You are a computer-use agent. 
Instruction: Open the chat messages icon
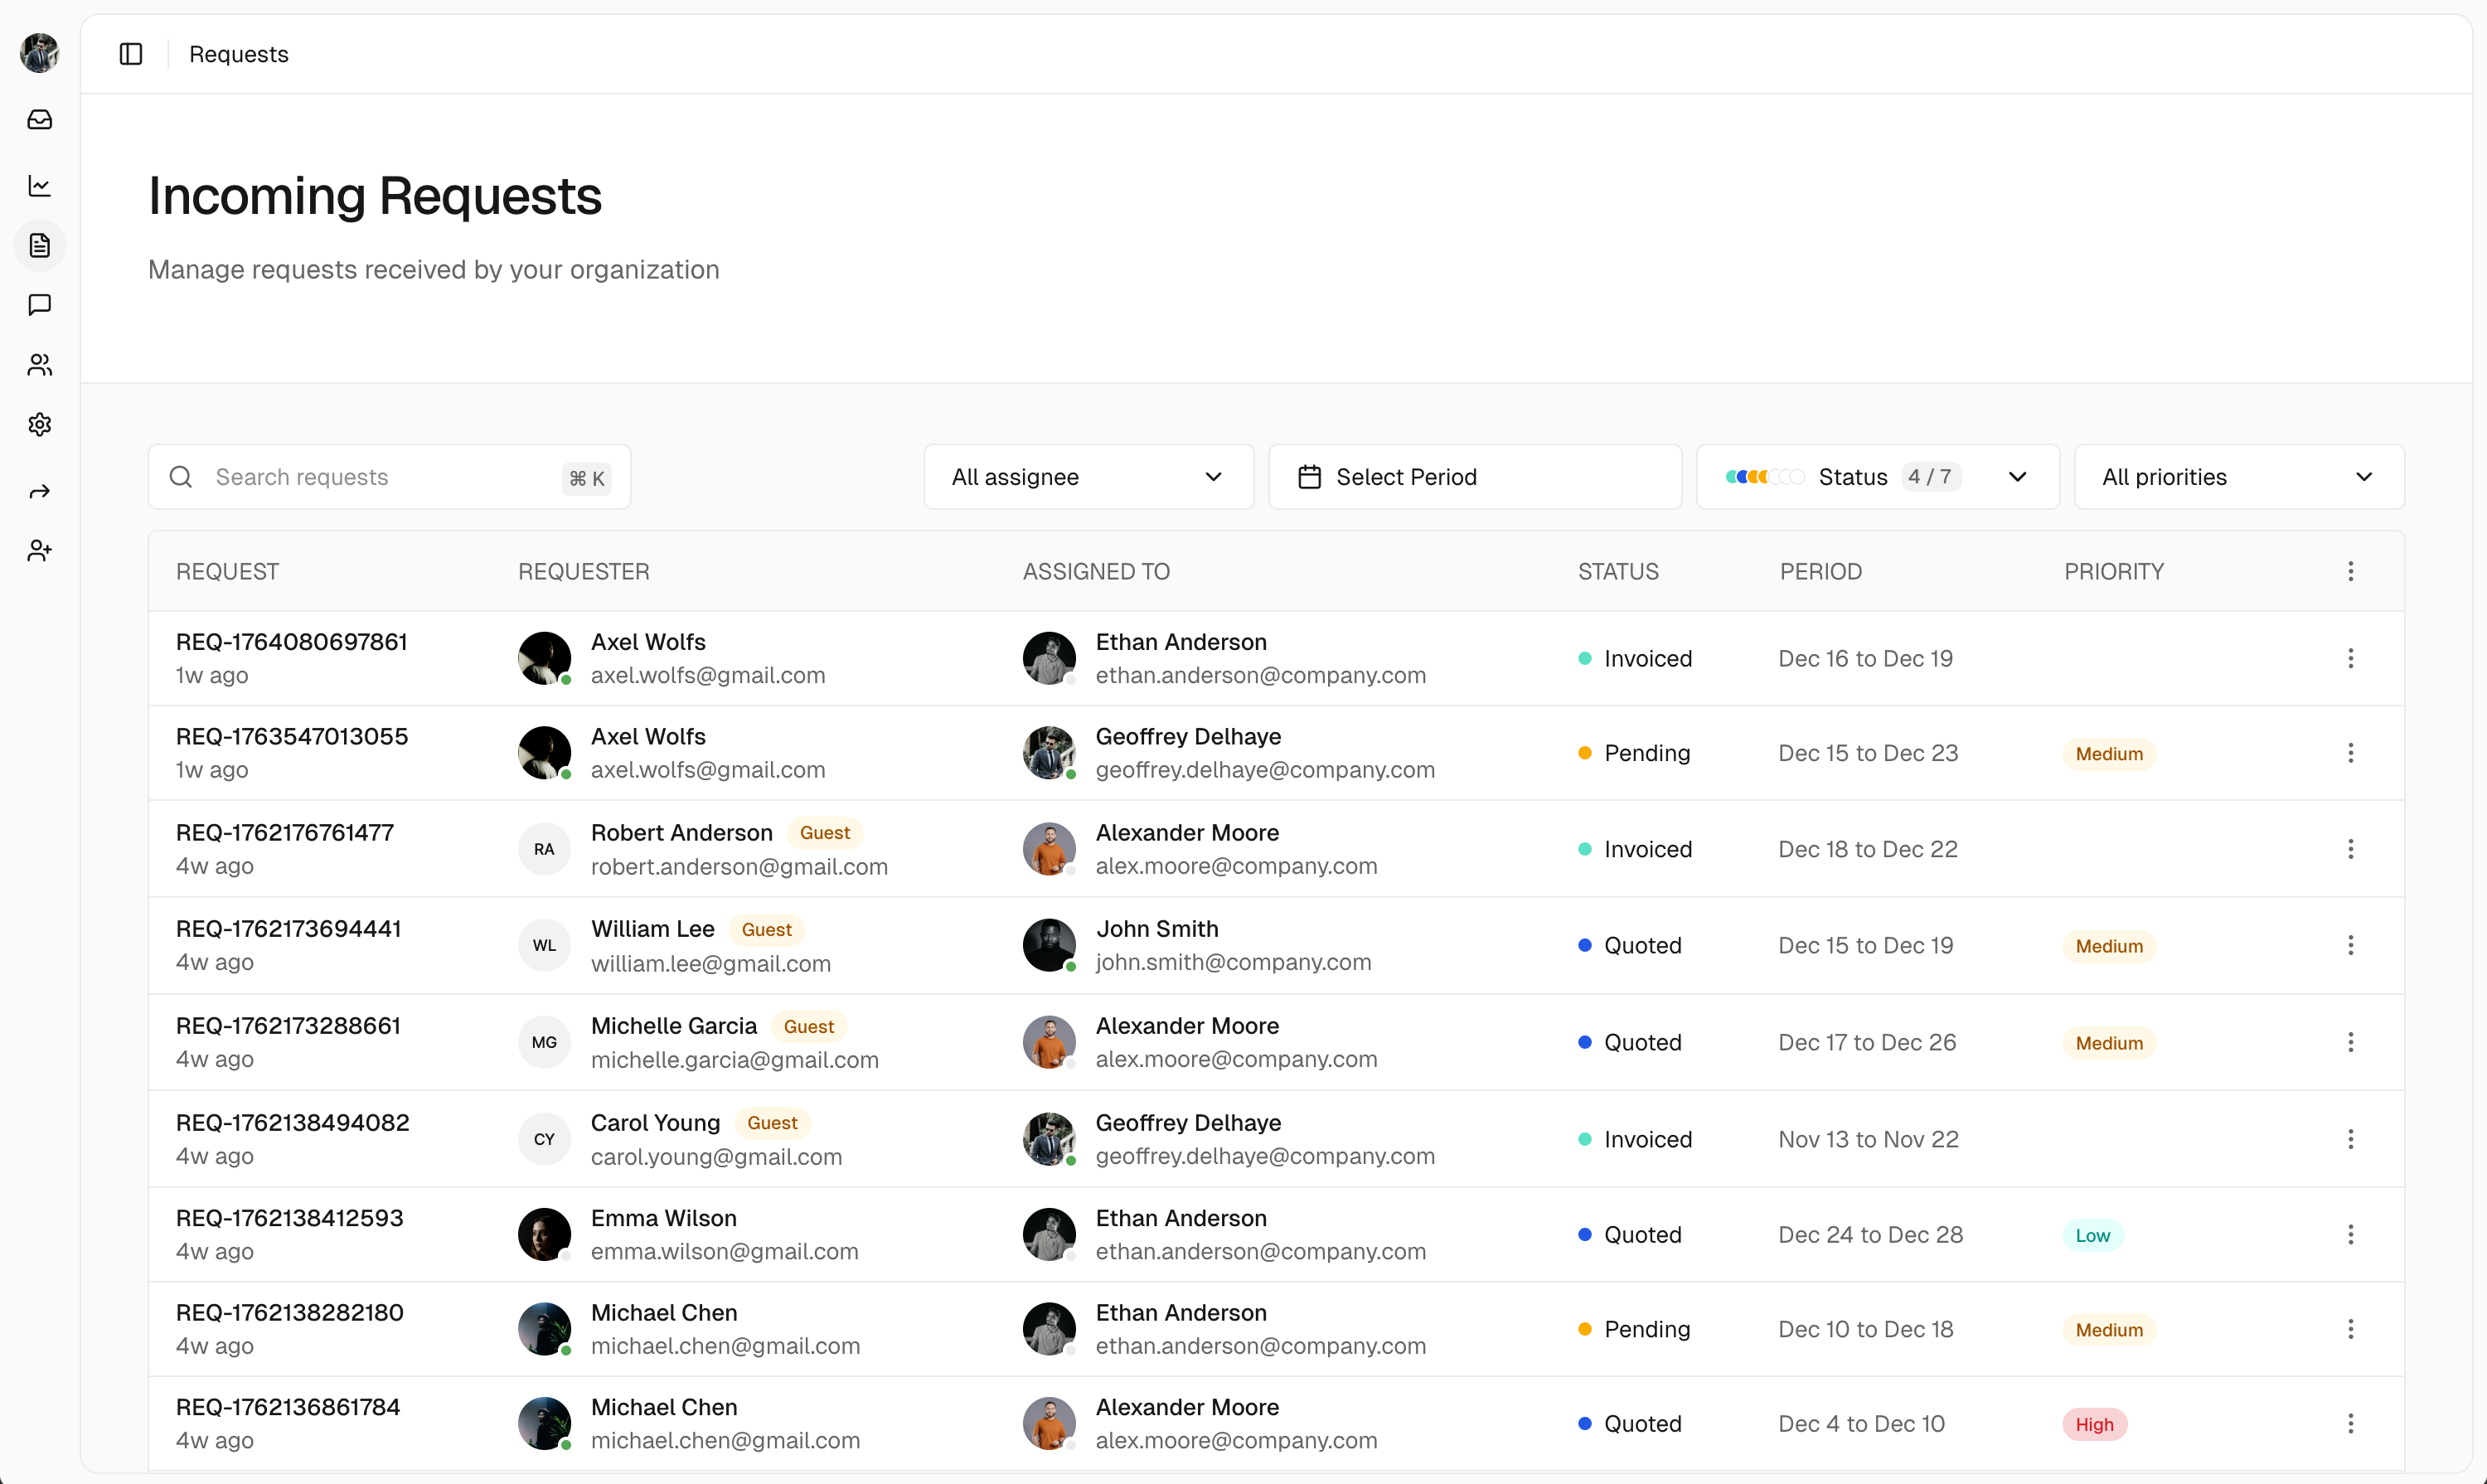[40, 305]
